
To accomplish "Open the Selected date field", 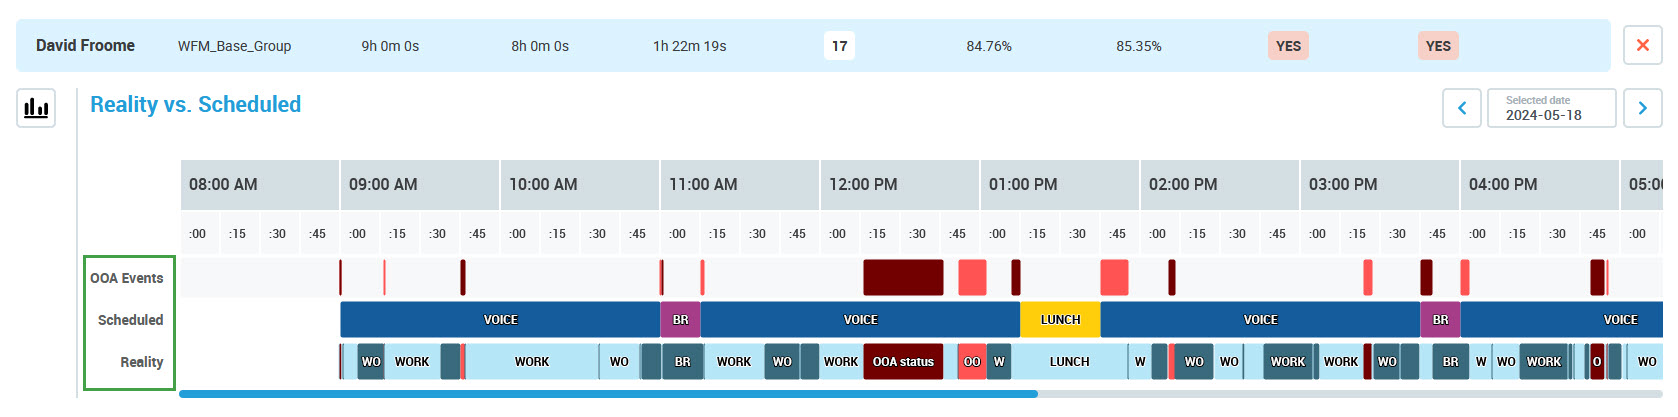I will (x=1551, y=108).
